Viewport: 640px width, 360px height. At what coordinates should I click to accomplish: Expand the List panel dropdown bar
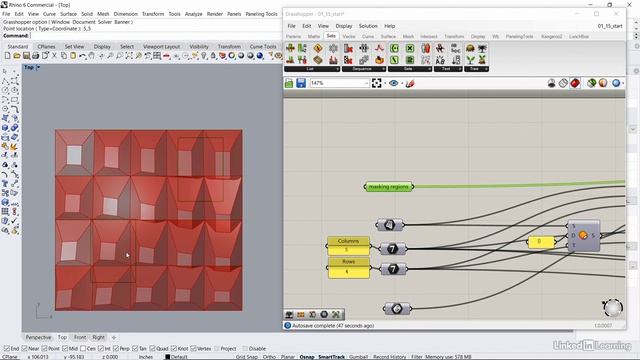point(312,69)
